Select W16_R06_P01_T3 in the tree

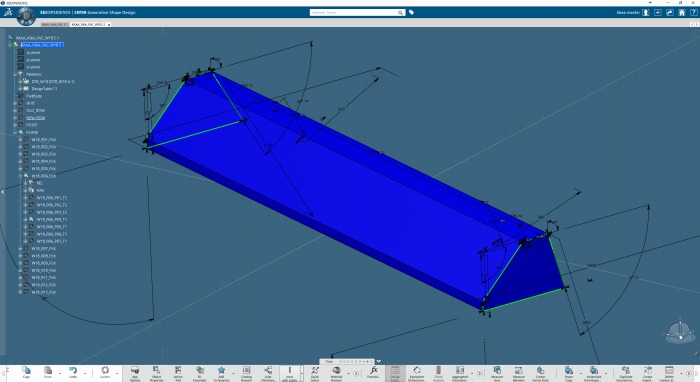(x=52, y=198)
